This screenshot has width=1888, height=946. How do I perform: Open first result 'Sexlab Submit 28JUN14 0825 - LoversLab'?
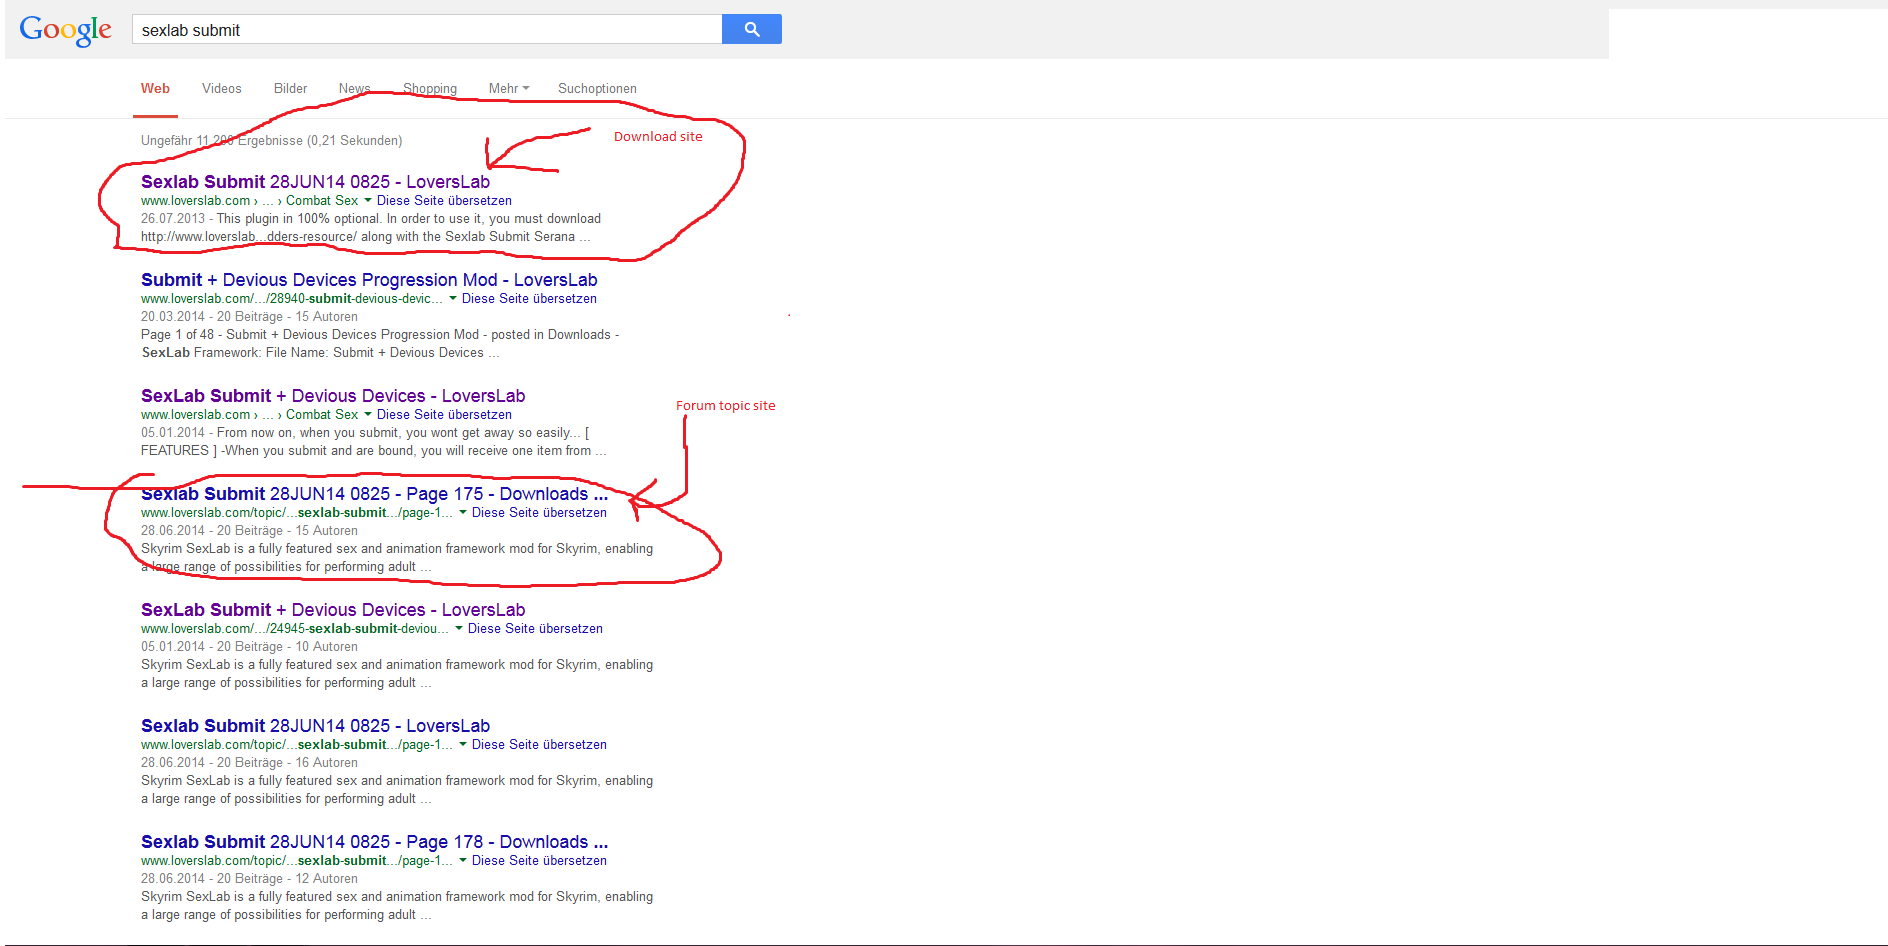315,182
